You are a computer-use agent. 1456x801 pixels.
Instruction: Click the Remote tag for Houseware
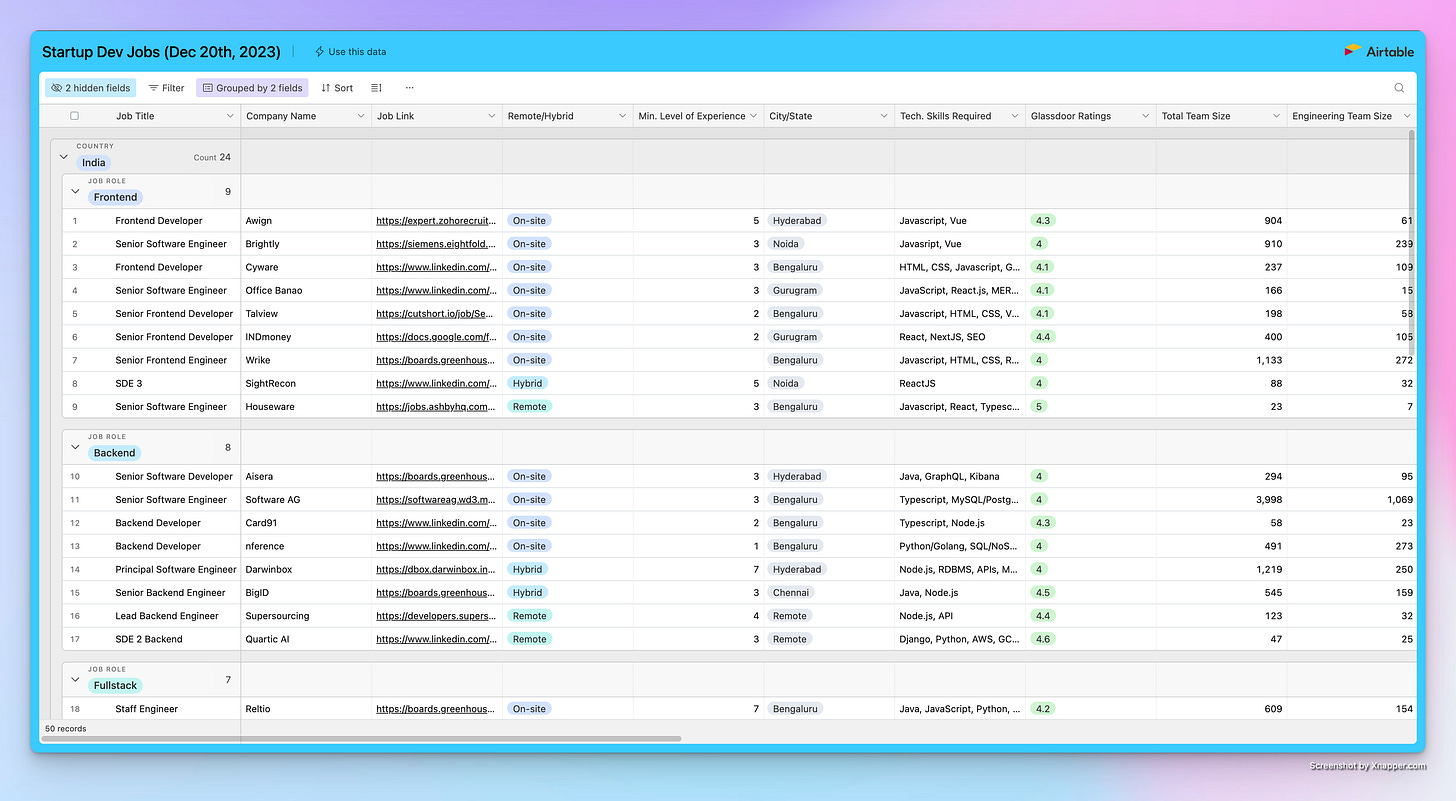pyautogui.click(x=529, y=407)
